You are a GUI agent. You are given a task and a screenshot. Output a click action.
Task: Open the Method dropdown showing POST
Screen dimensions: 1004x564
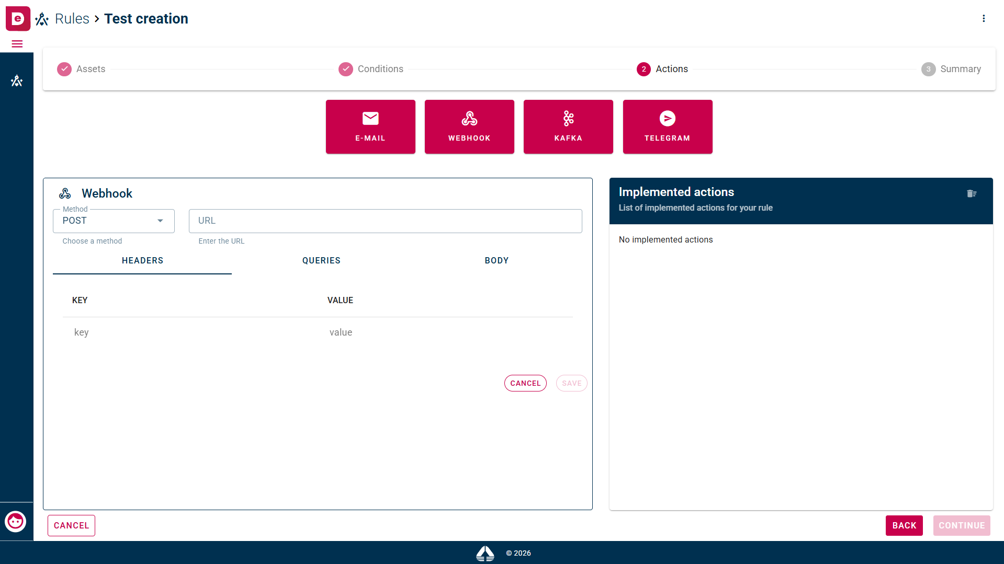tap(113, 221)
